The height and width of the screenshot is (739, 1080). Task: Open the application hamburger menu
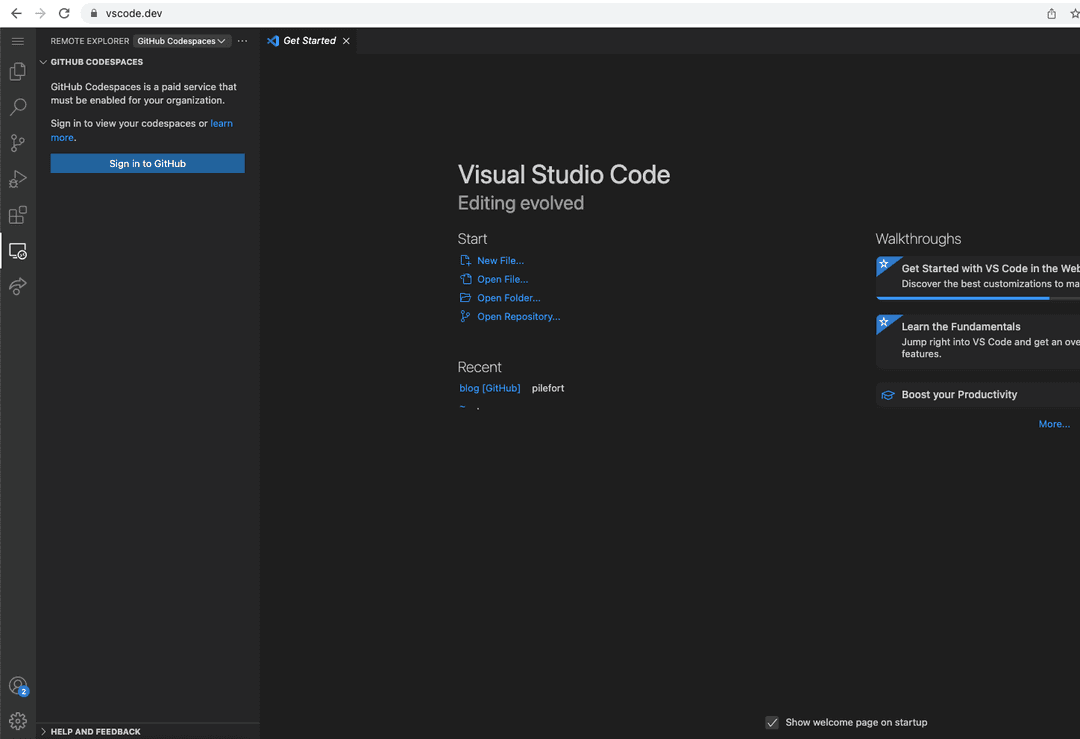17,41
